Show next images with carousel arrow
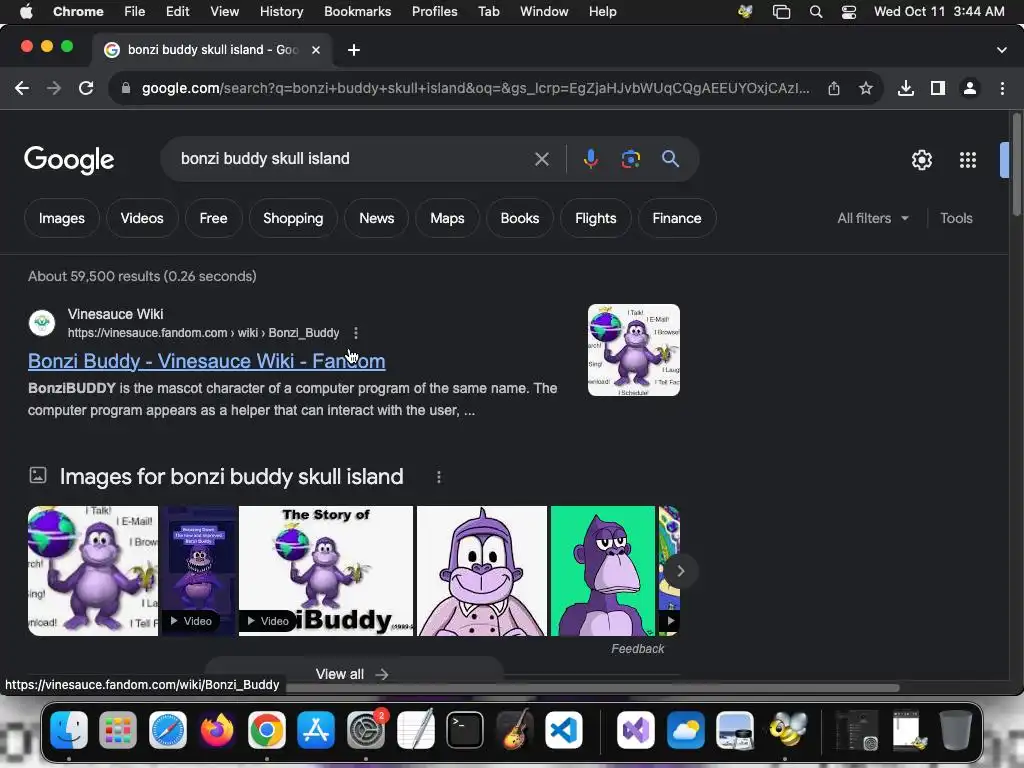This screenshot has width=1024, height=768. point(680,571)
